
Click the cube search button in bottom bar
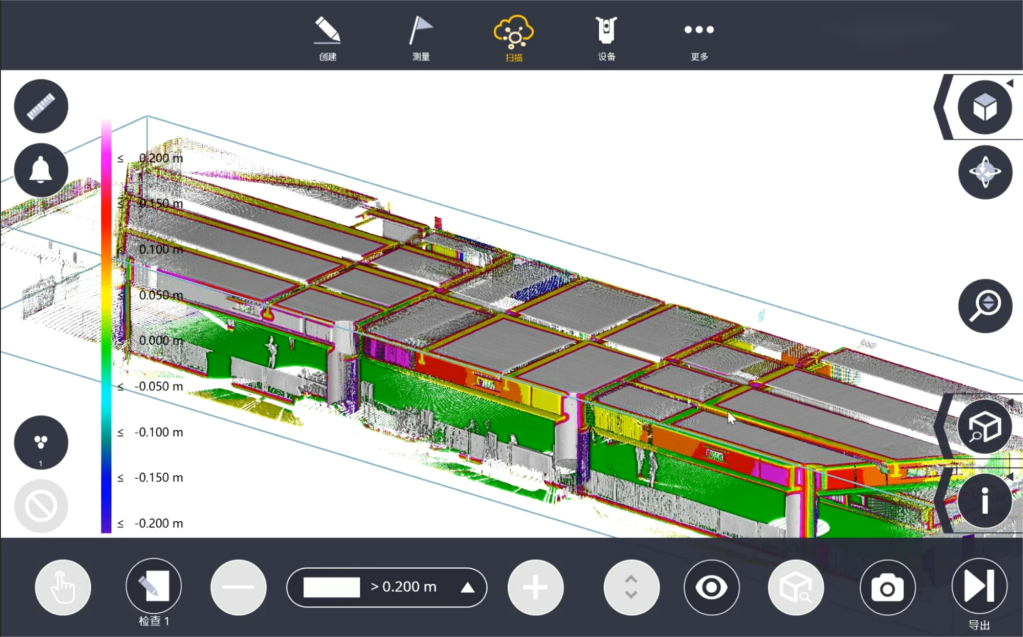pos(796,587)
